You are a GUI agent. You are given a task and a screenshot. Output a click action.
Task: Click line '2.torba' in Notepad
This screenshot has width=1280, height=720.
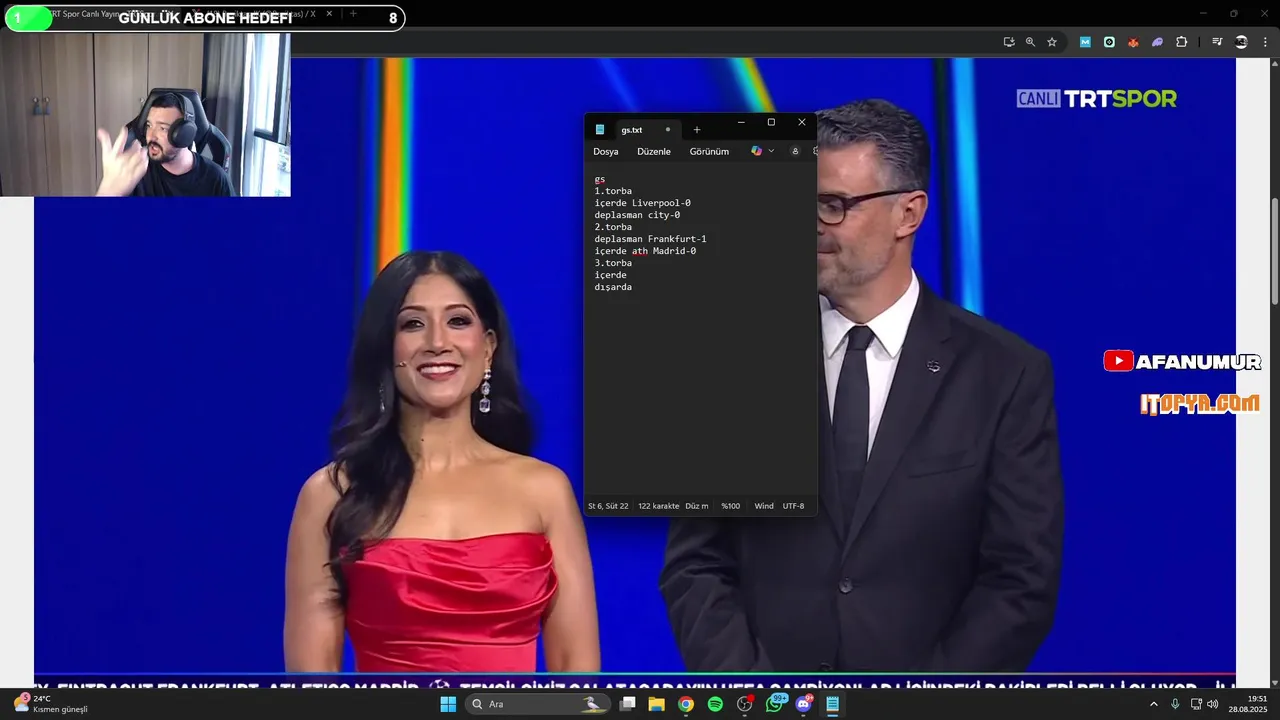[x=613, y=227]
